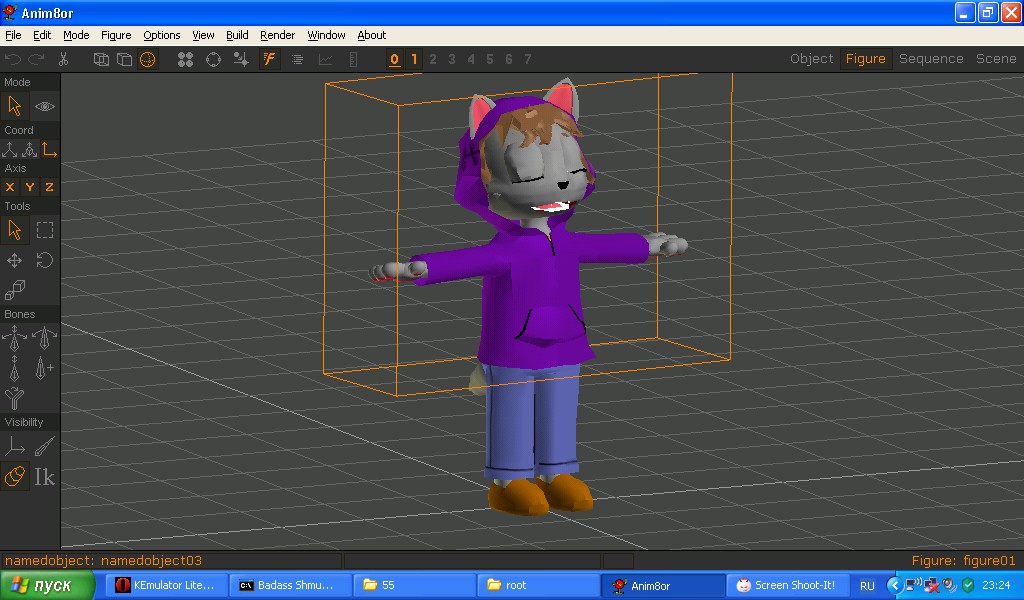Switch to the Sequence tab
The width and height of the screenshot is (1024, 600).
coord(930,59)
